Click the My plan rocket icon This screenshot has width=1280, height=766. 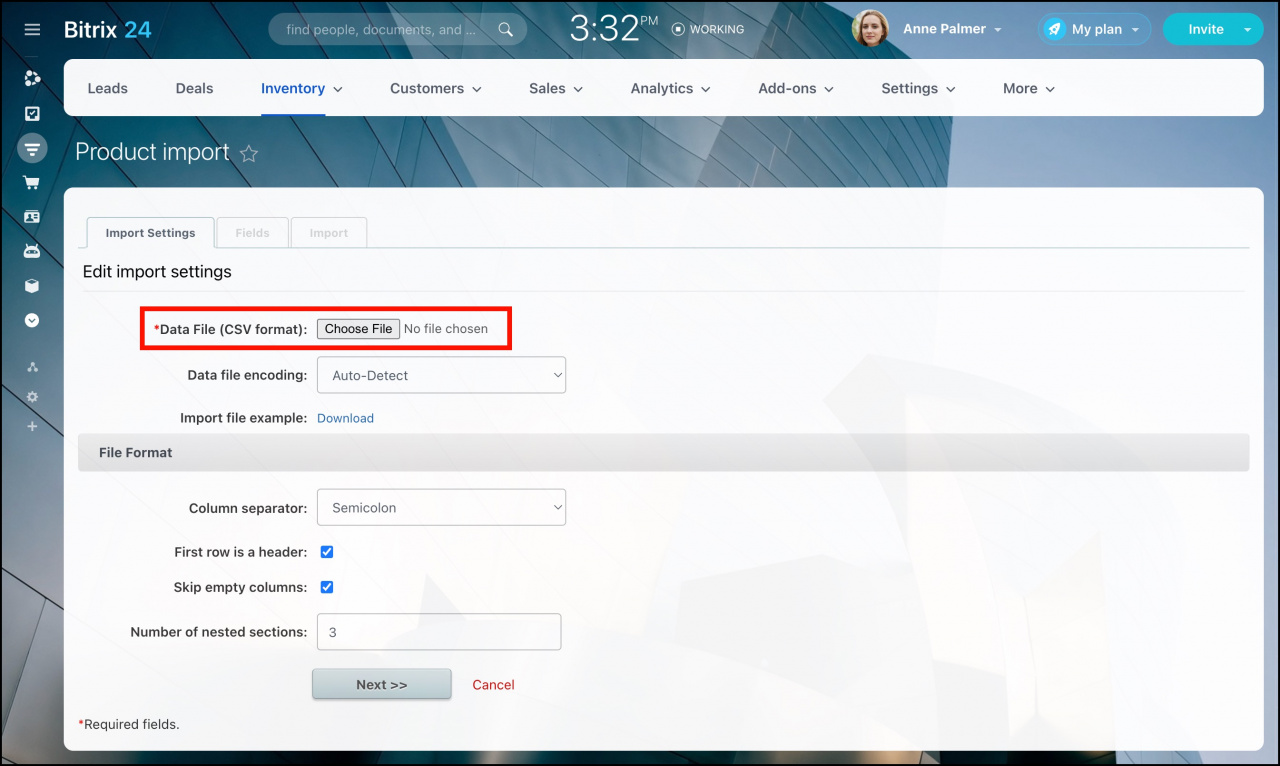click(x=1054, y=30)
